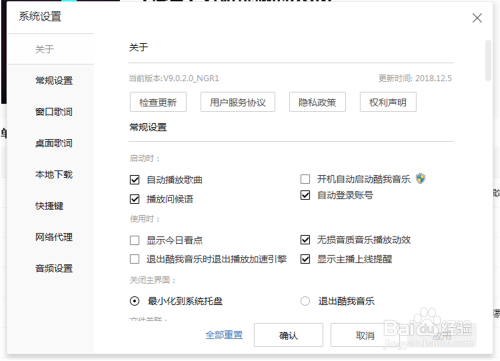Open 快捷键 settings section
Screen dimensions: 500x361
click(49, 206)
